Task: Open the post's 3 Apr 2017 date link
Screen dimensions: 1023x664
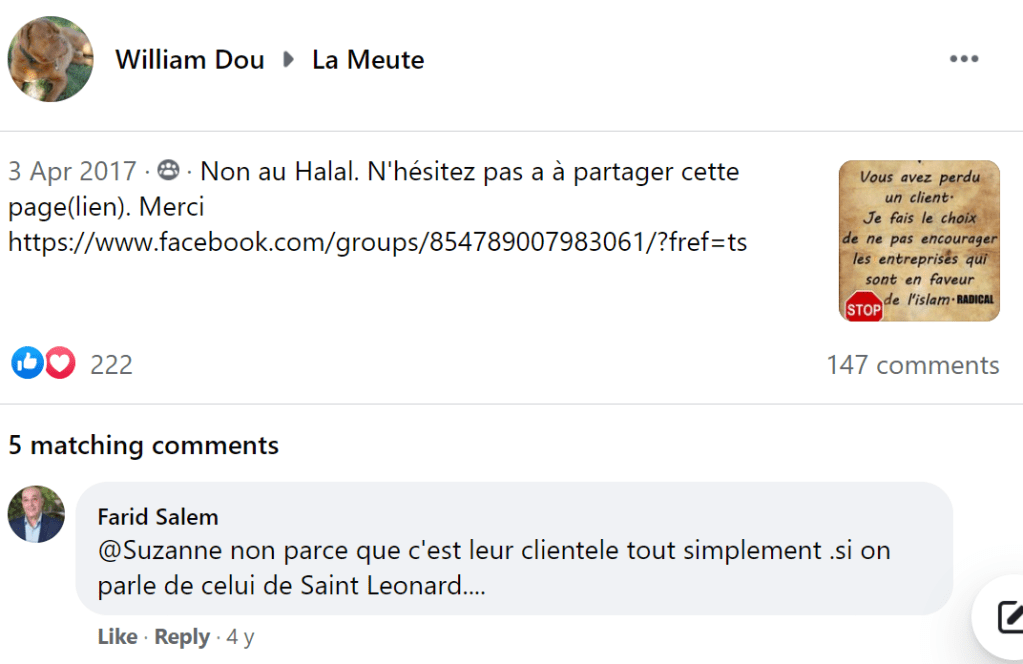Action: pyautogui.click(x=73, y=171)
